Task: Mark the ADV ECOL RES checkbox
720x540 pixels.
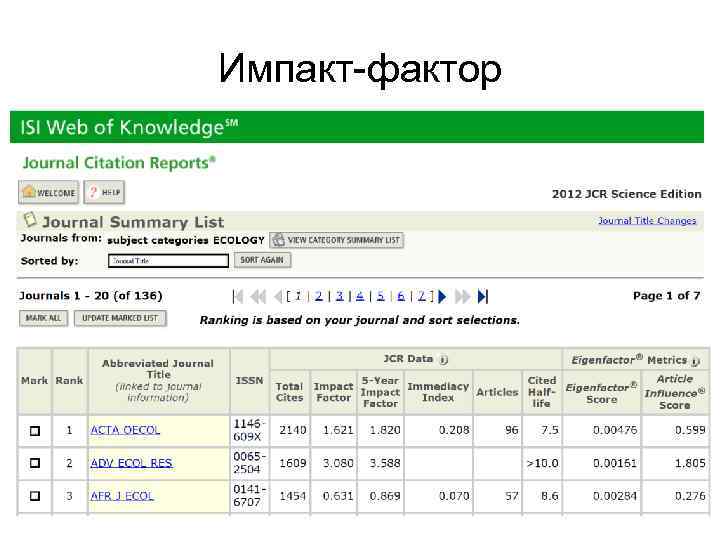Action: pos(35,463)
